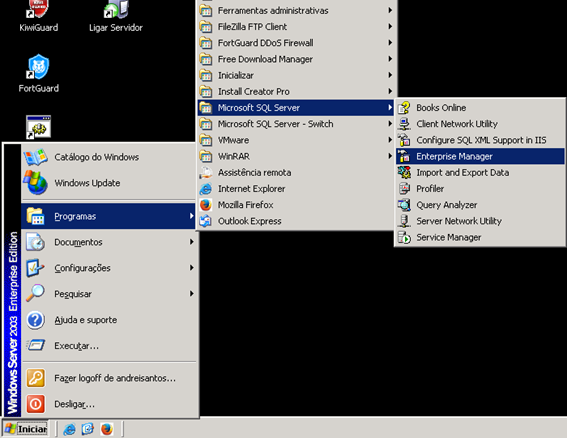Click the Query Analyzer icon
Image resolution: width=567 pixels, height=438 pixels.
pyautogui.click(x=404, y=205)
